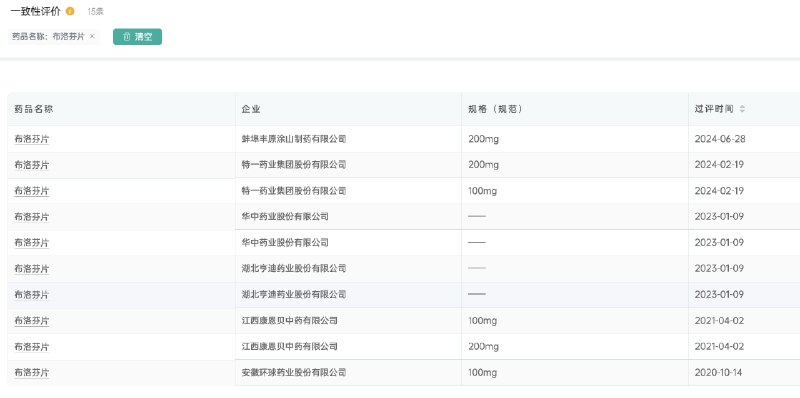Open 布洛芬片 link in first 华中药业 row
This screenshot has height=398, width=800.
[x=32, y=217]
